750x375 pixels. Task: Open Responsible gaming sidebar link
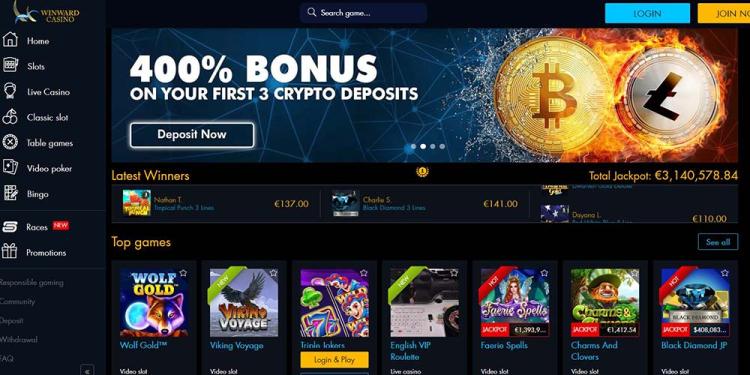pos(32,282)
